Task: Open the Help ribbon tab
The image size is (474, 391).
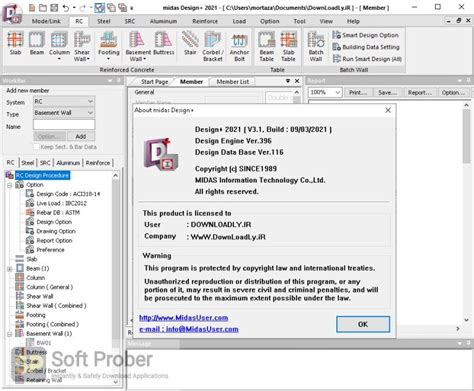Action: 353,21
